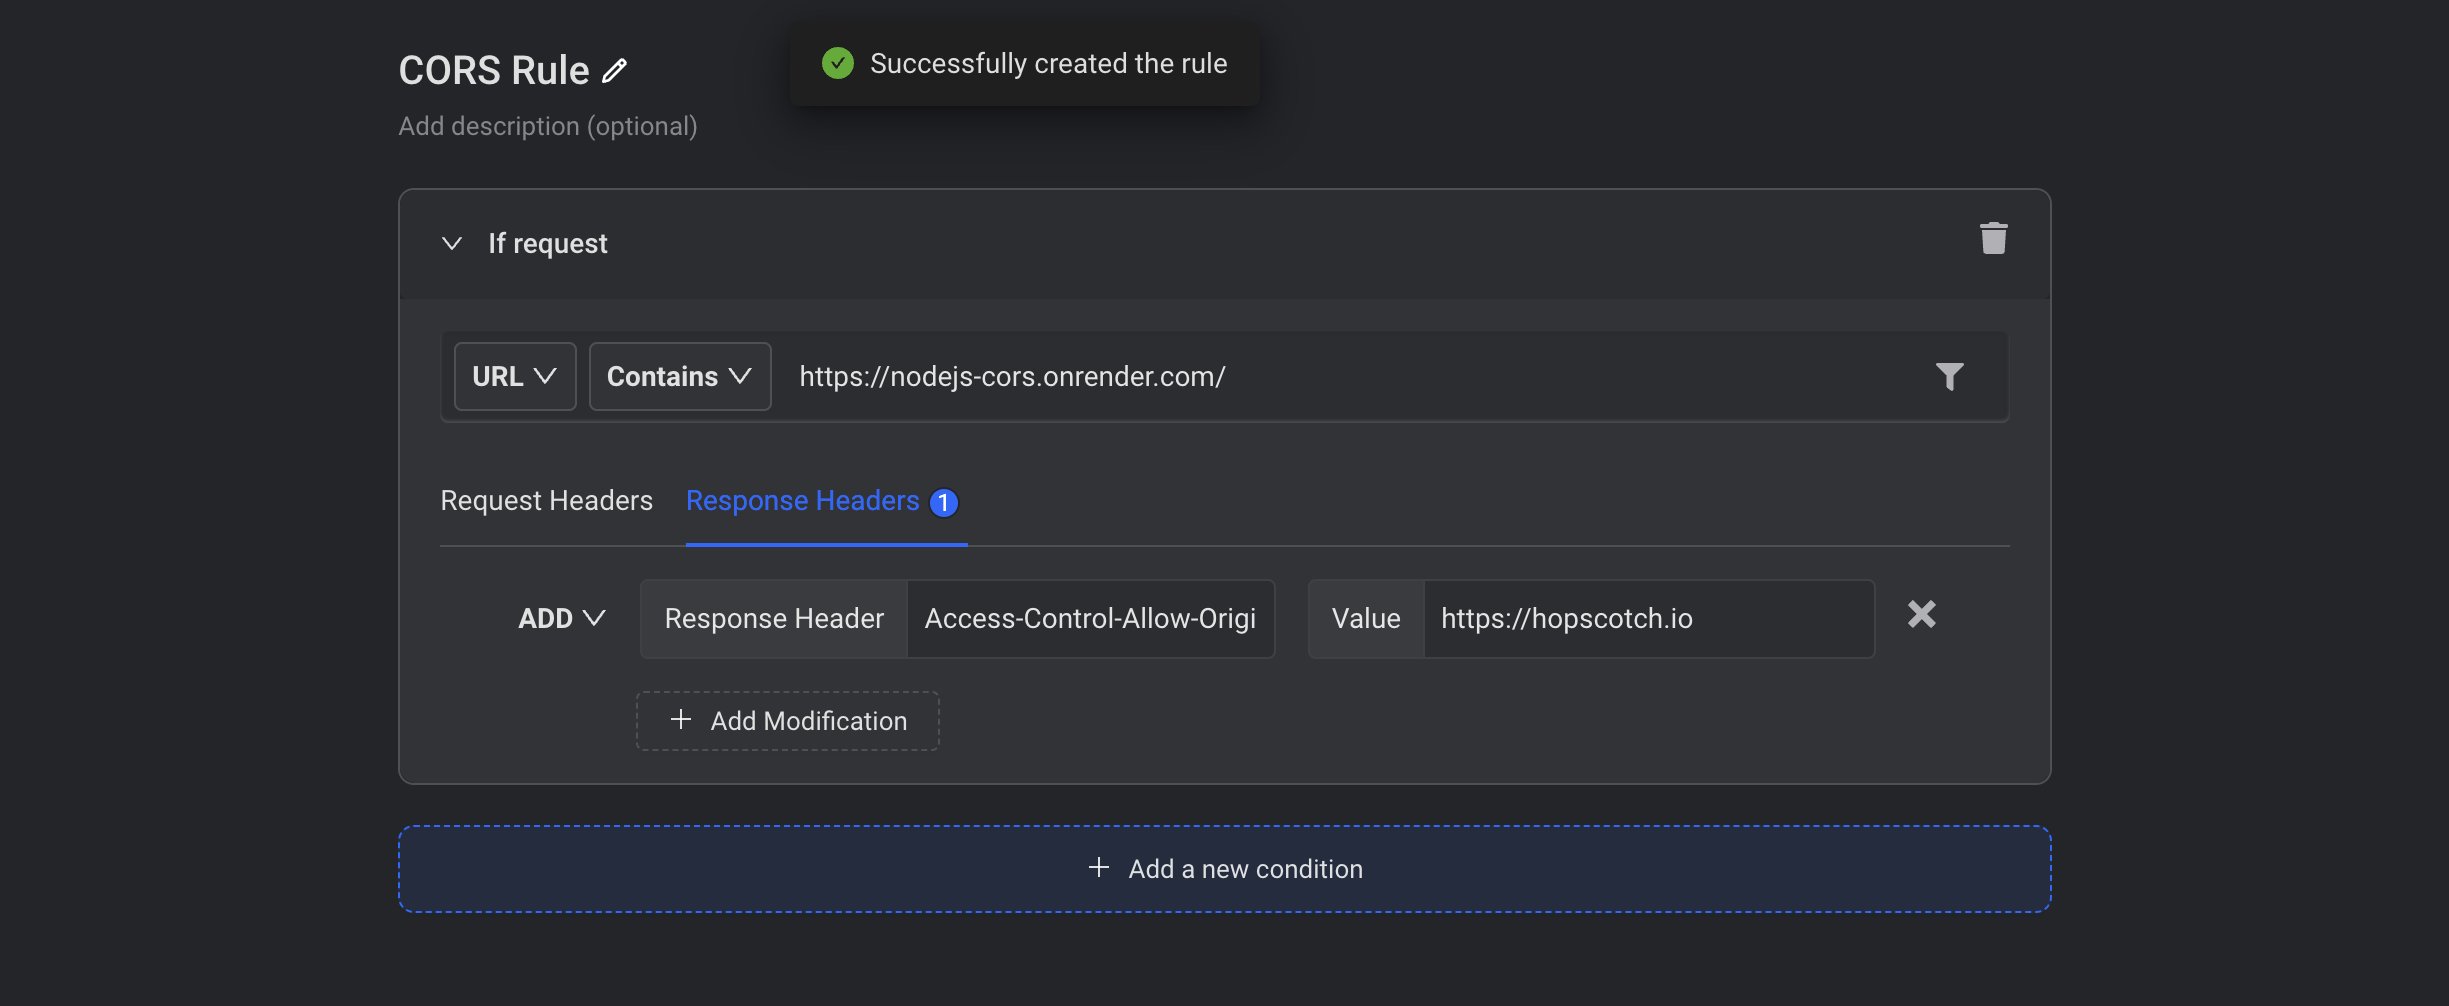Screen dimensions: 2449x1006
Task: Click the Access-Control-Allow-Origin header name field
Action: pyautogui.click(x=1089, y=619)
